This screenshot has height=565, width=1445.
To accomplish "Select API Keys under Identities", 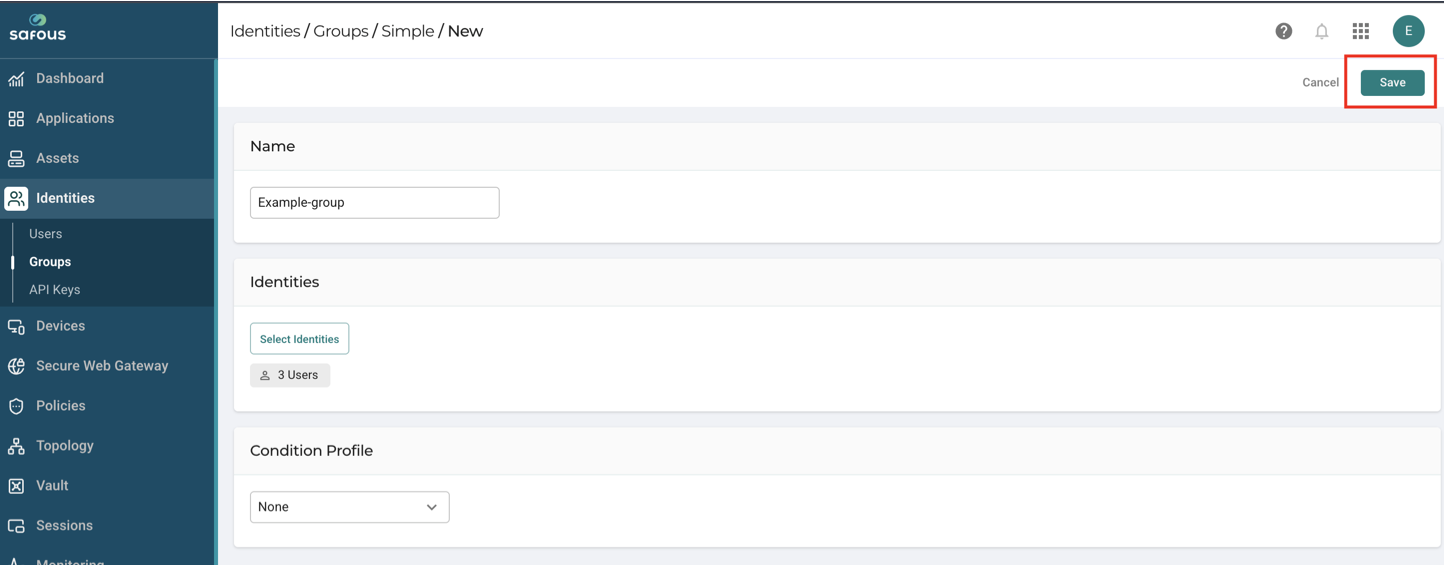I will pos(54,290).
